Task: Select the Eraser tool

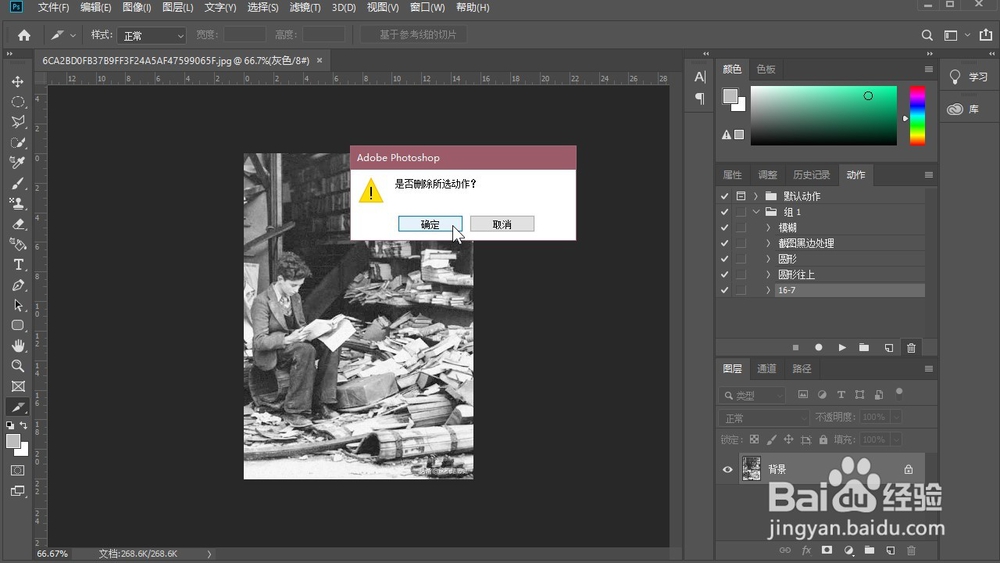Action: (17, 224)
